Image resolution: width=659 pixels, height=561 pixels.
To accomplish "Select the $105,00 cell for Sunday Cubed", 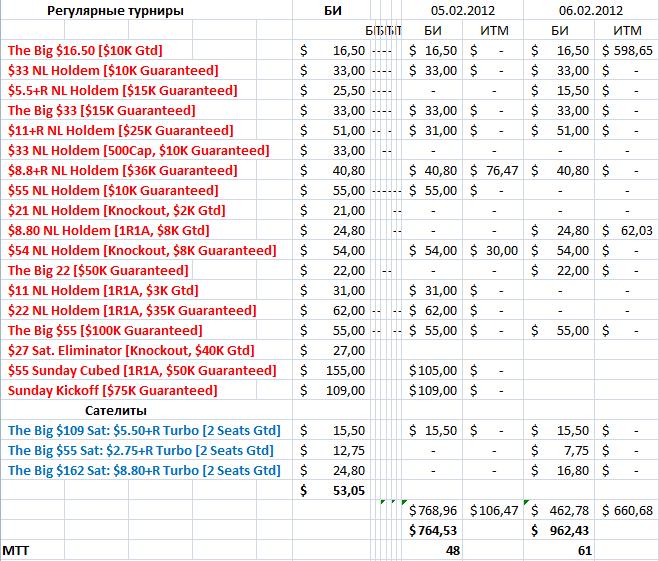I will tap(433, 371).
